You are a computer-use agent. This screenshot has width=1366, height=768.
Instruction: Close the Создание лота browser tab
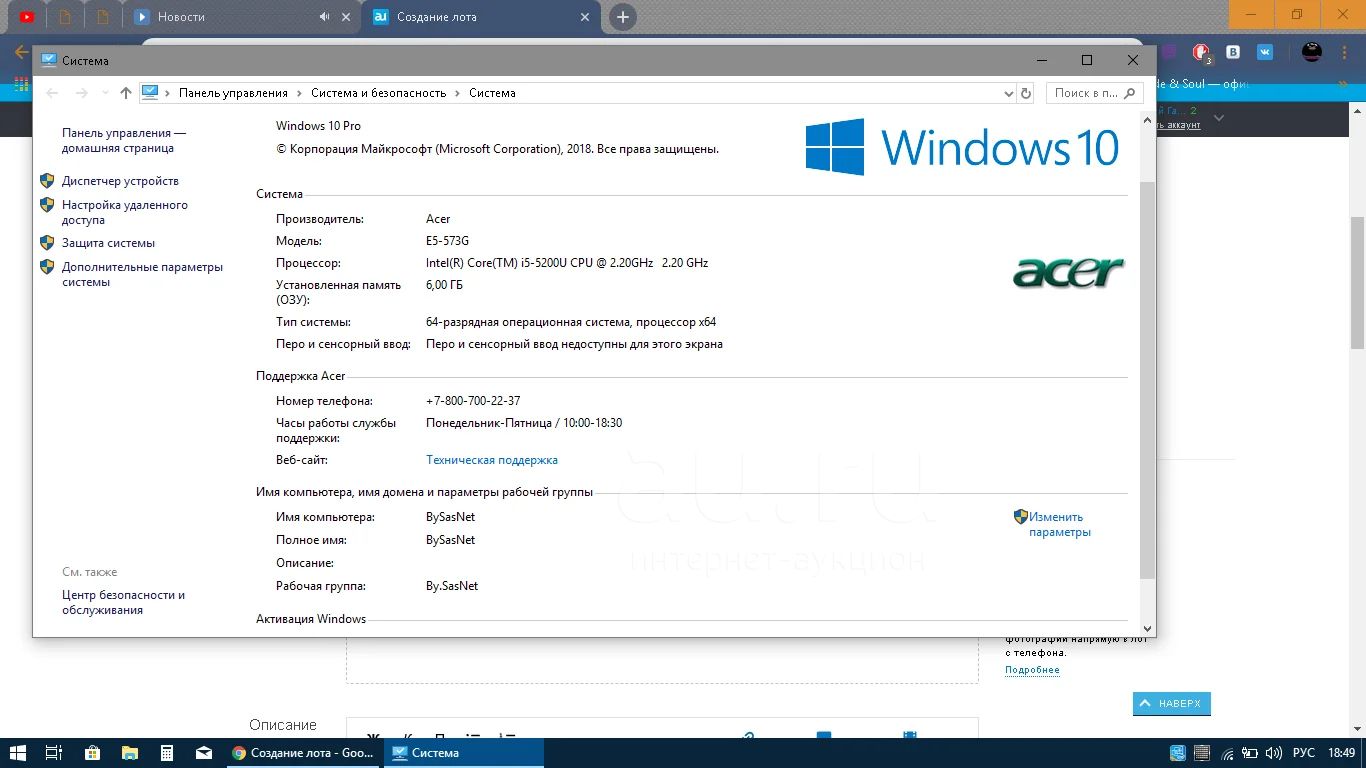[x=586, y=17]
